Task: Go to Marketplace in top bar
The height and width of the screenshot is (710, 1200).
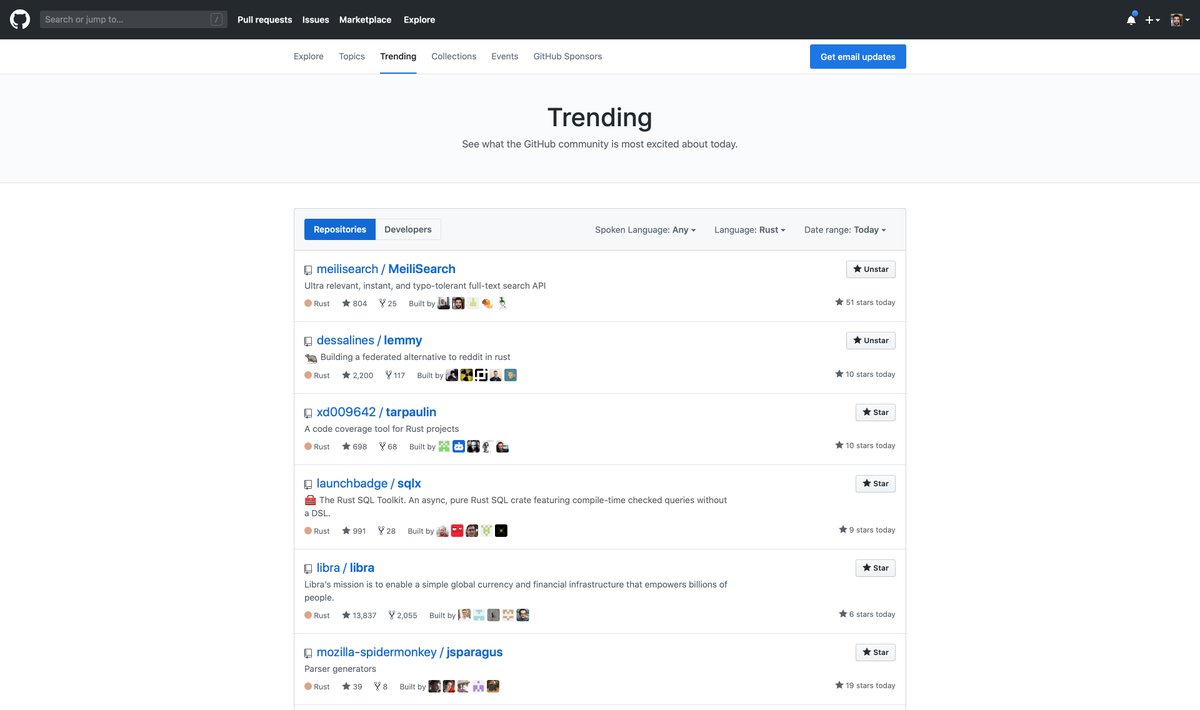Action: click(365, 19)
